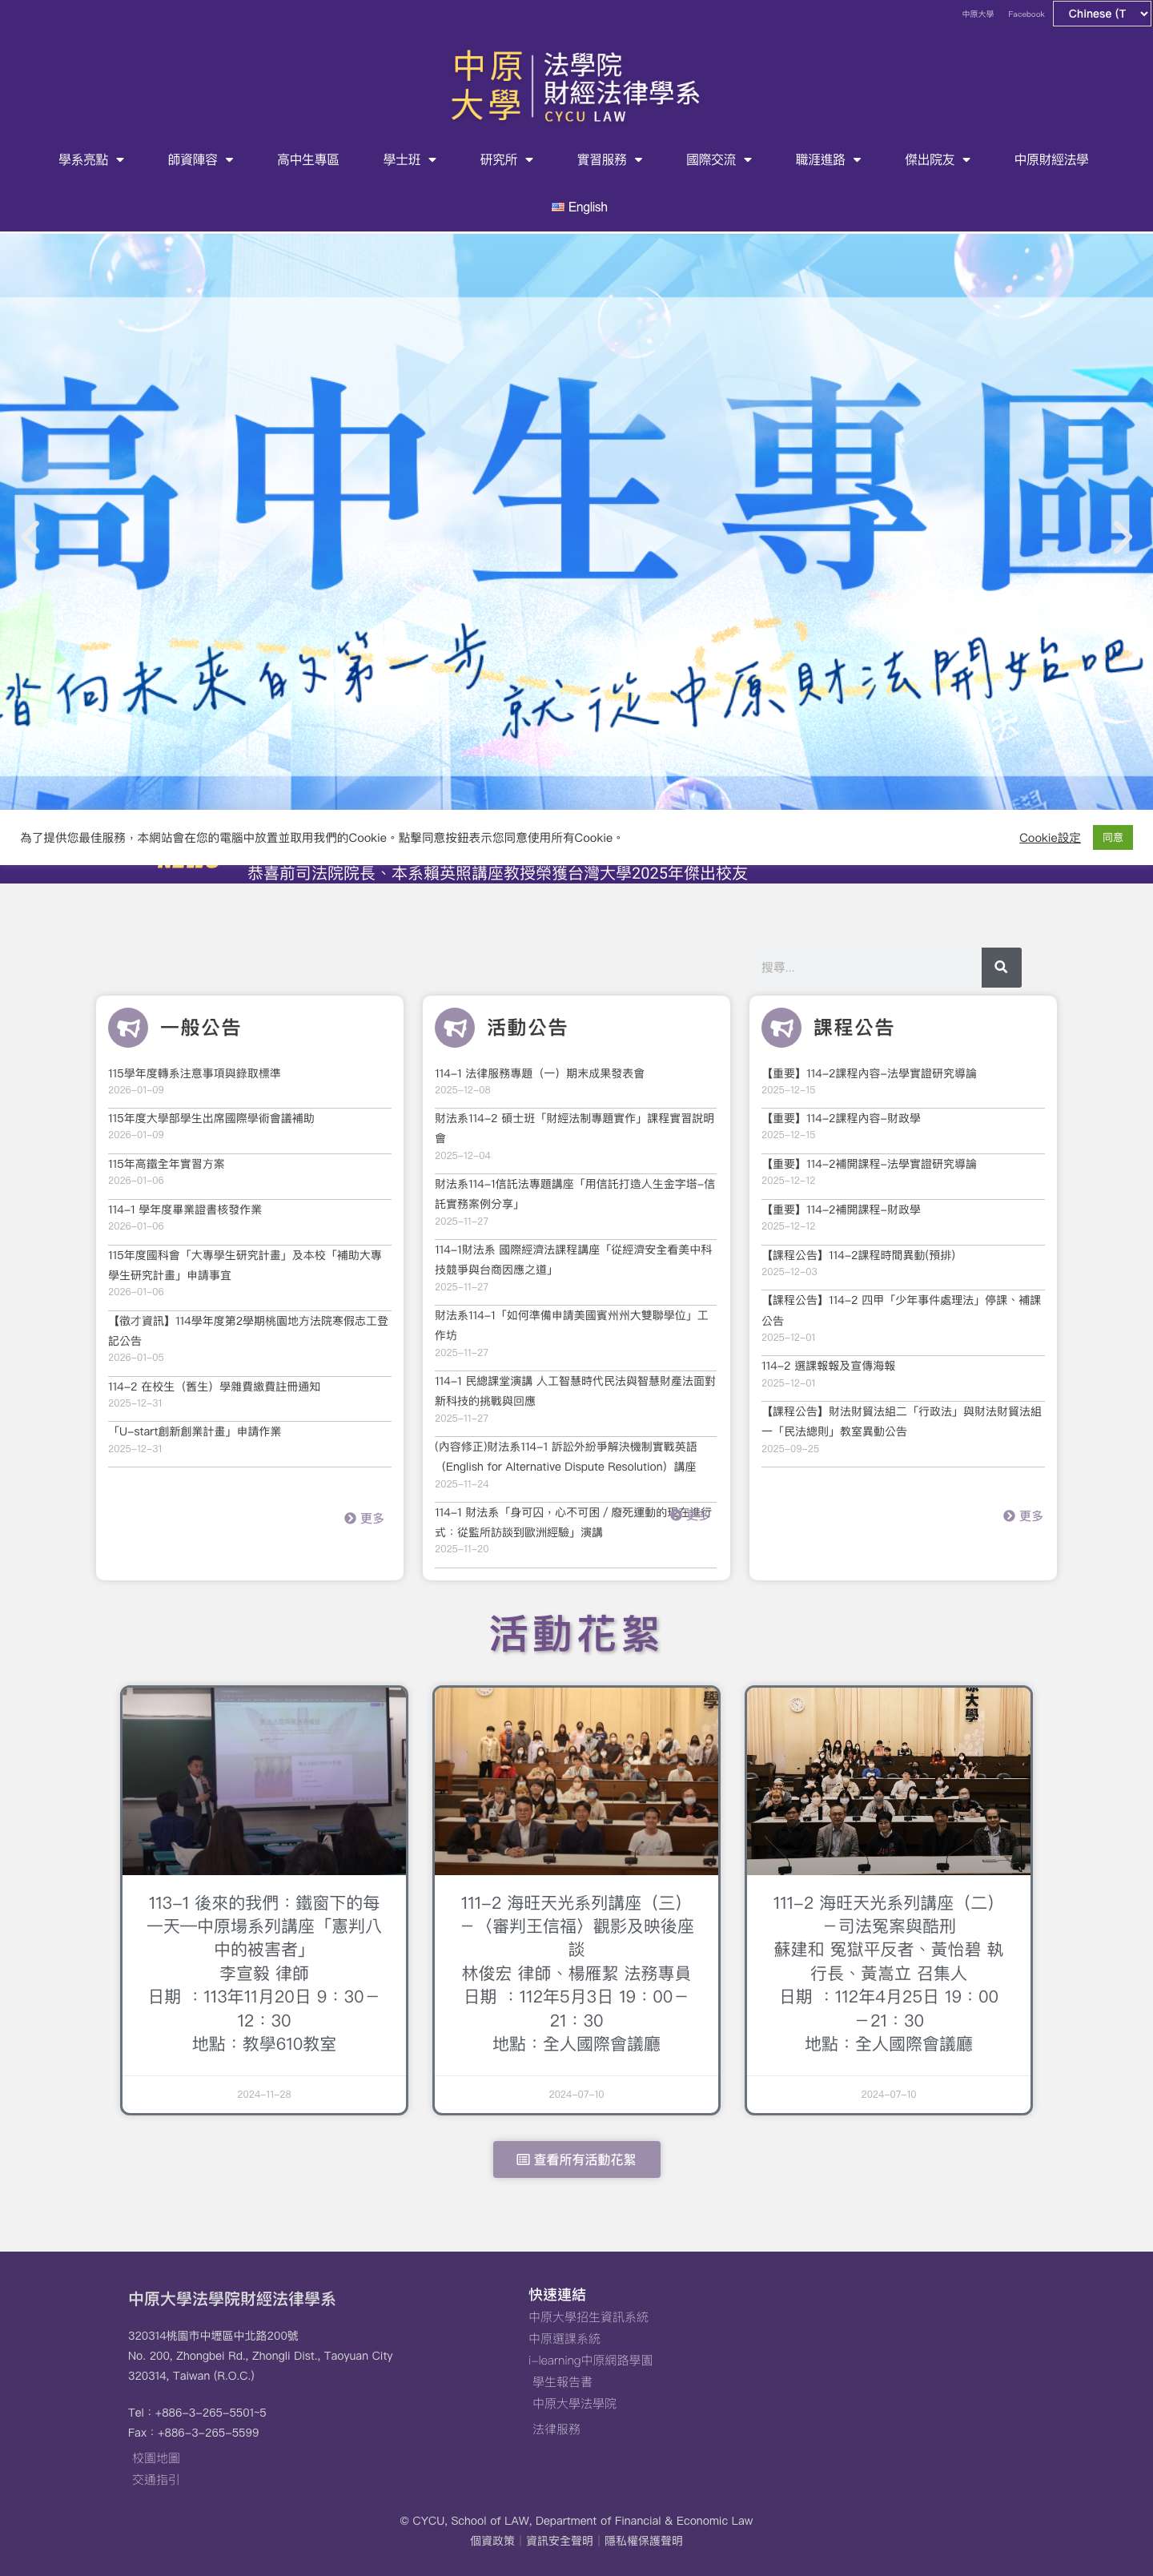Open Cookie設定 link
This screenshot has height=2576, width=1153.
click(x=1049, y=838)
